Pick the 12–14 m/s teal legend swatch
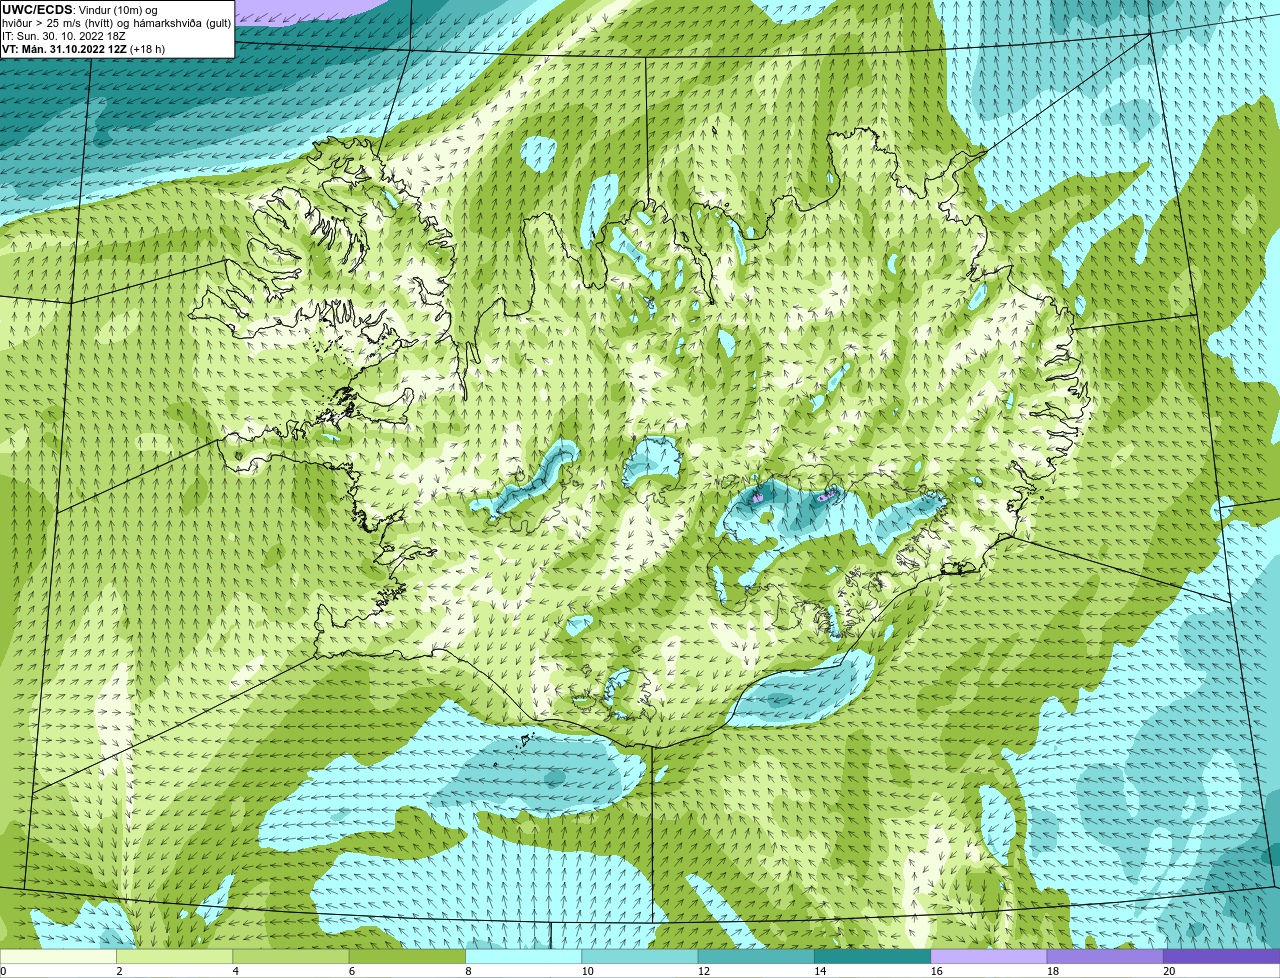1280x978 pixels. pos(756,956)
